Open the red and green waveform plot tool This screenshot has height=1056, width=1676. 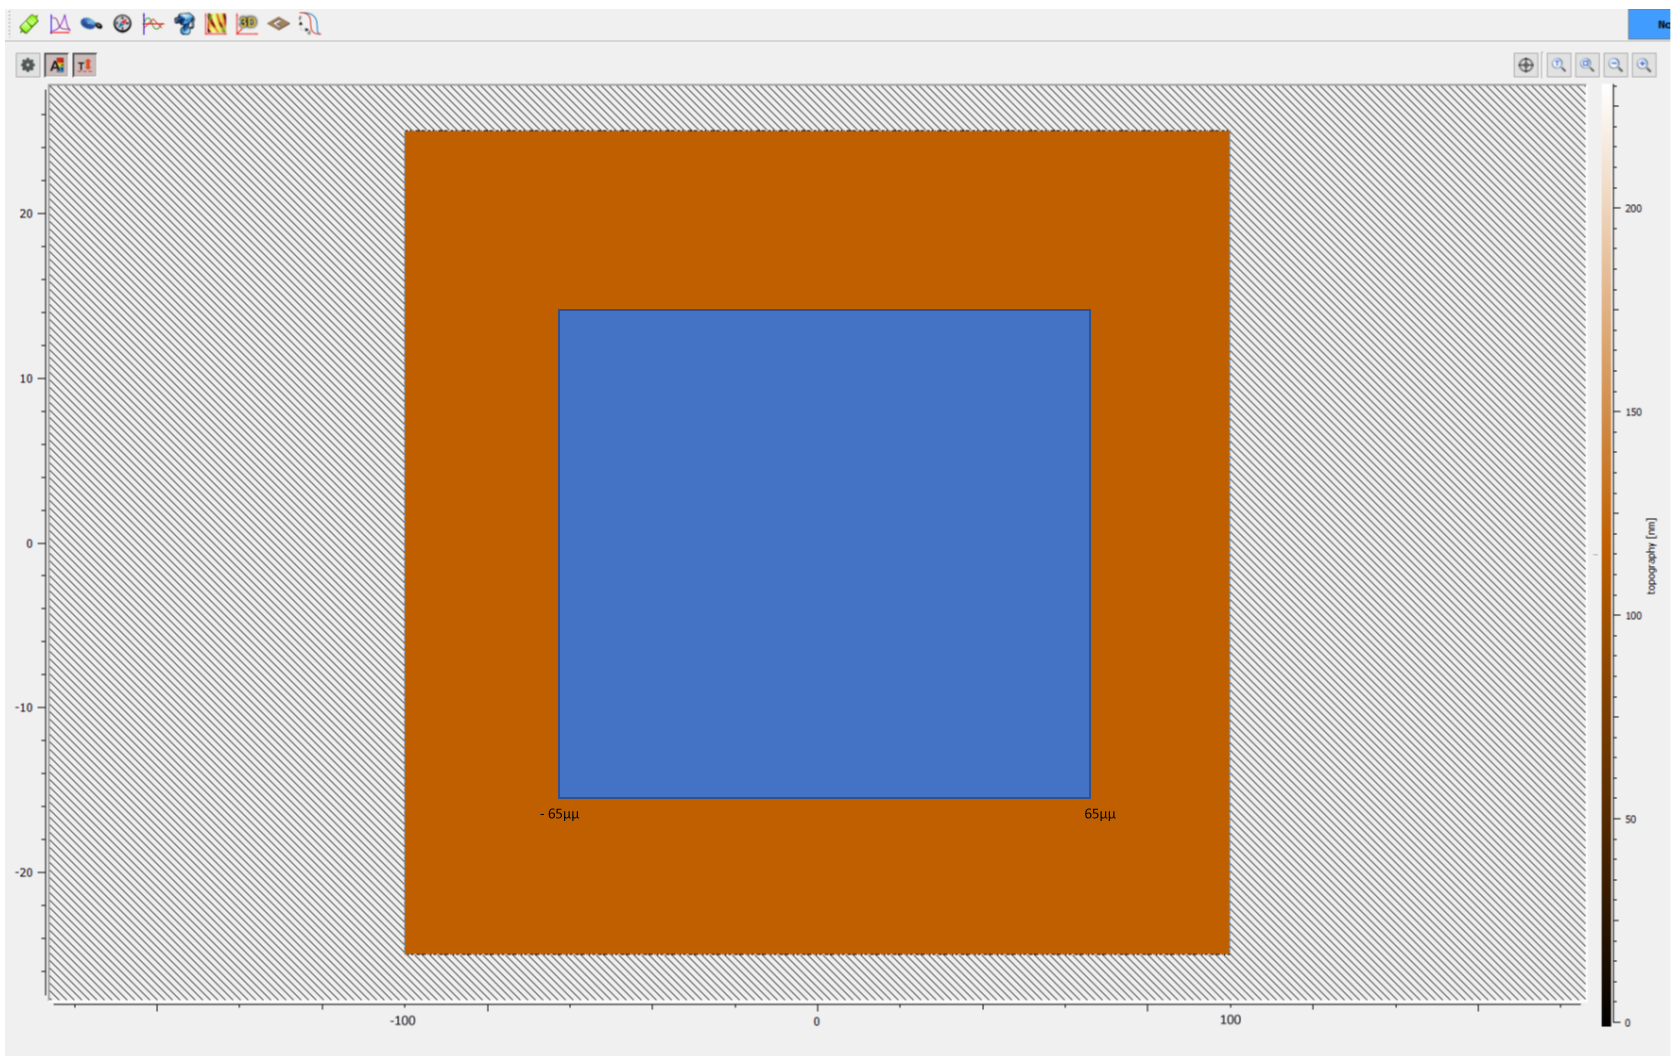(x=153, y=23)
